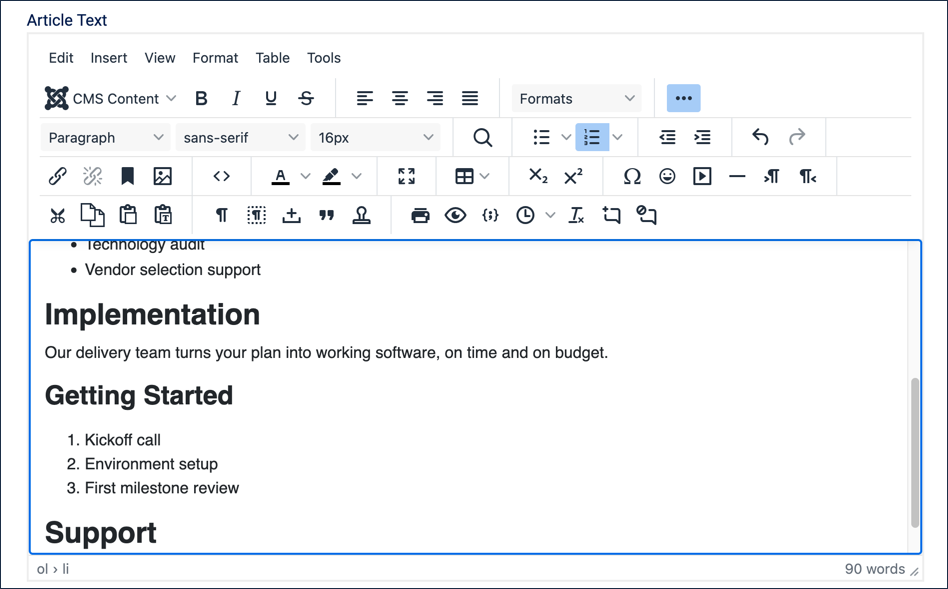
Task: Expand numbered list style options arrow
Action: (617, 137)
